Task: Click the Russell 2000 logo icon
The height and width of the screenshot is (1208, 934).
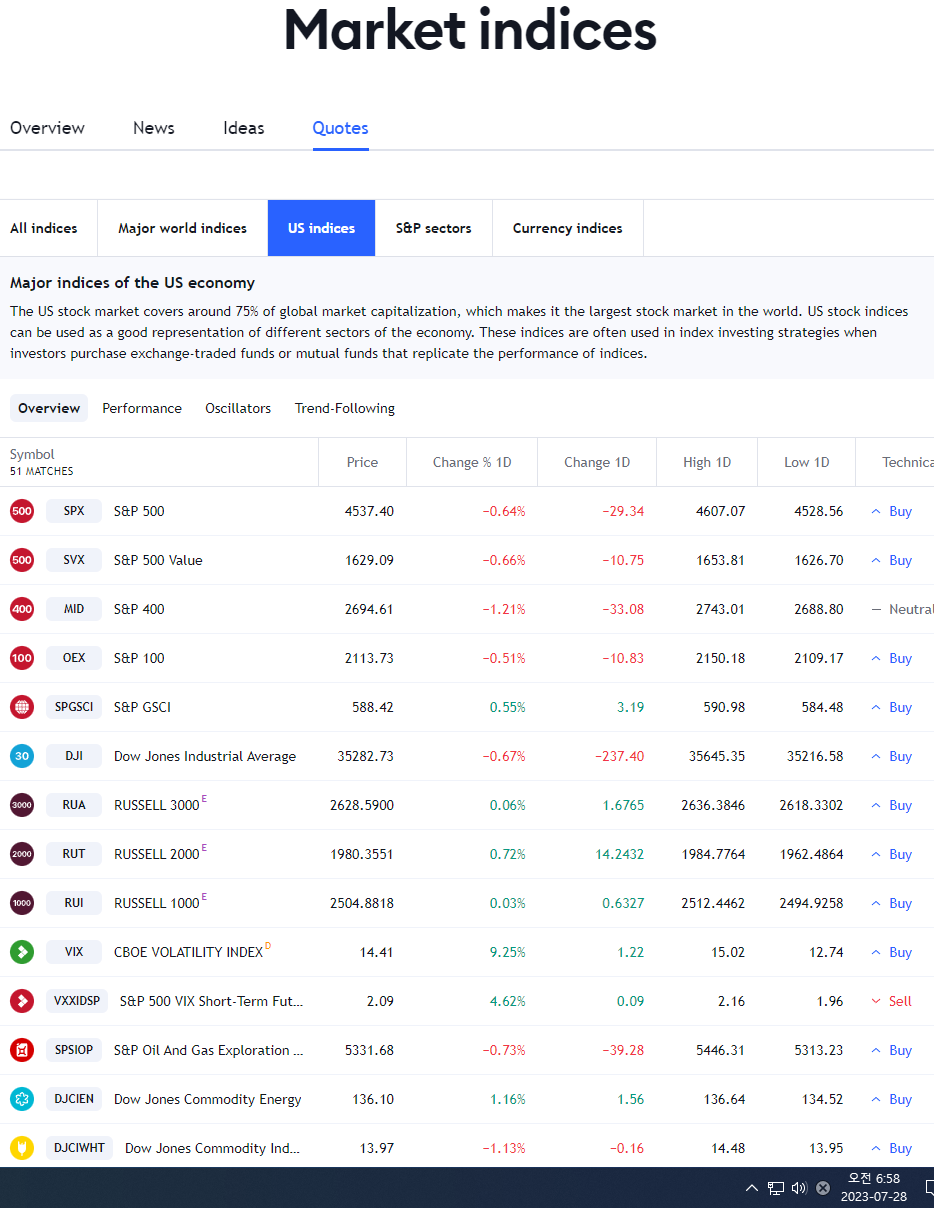Action: tap(22, 854)
